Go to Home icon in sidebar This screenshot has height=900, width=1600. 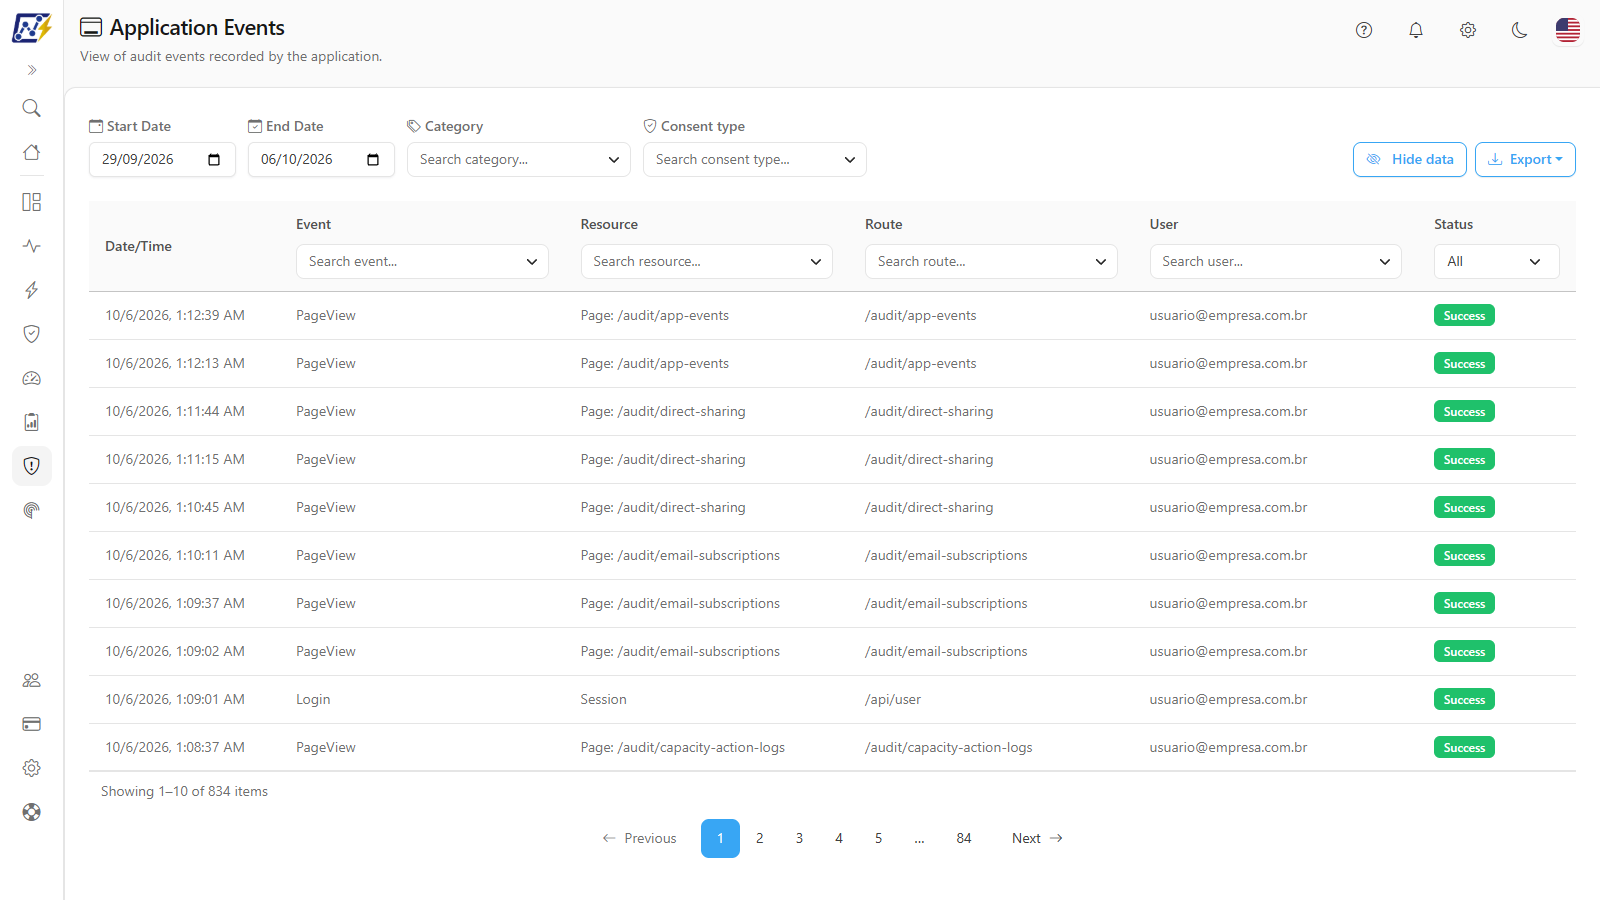point(32,152)
